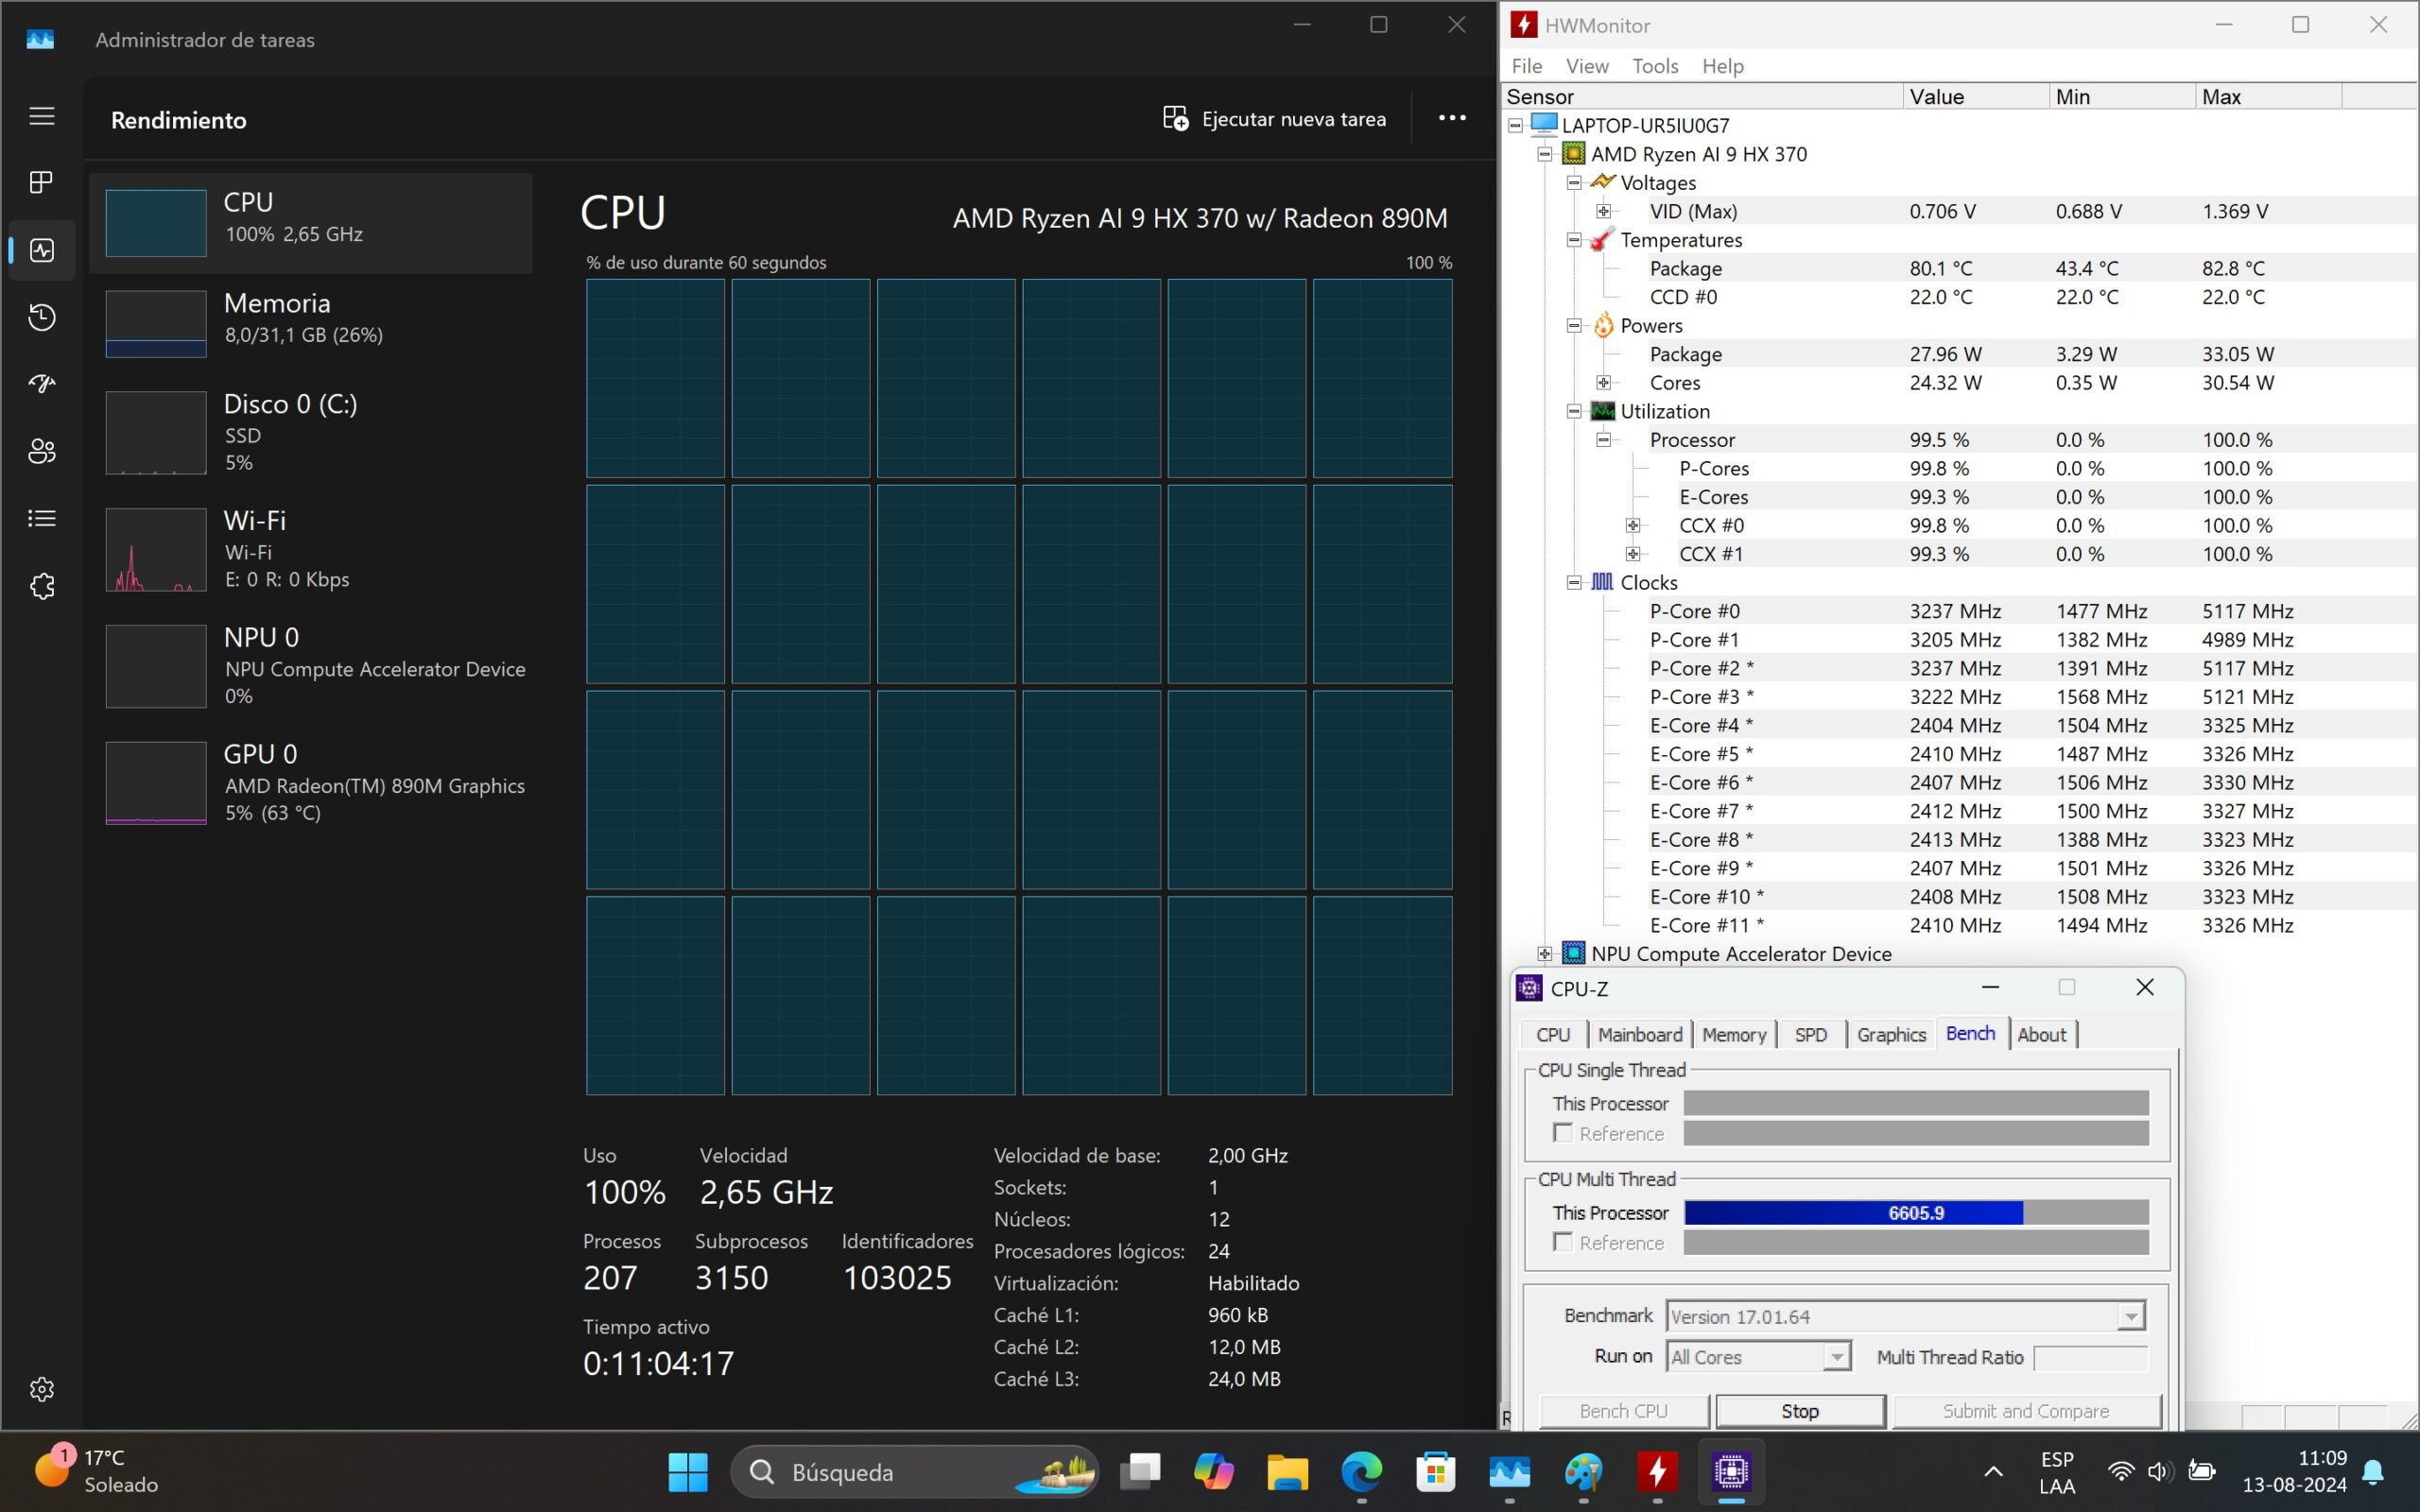
Task: Collapse AMD Ryzen AI 9 HX 370 node
Action: click(1545, 154)
